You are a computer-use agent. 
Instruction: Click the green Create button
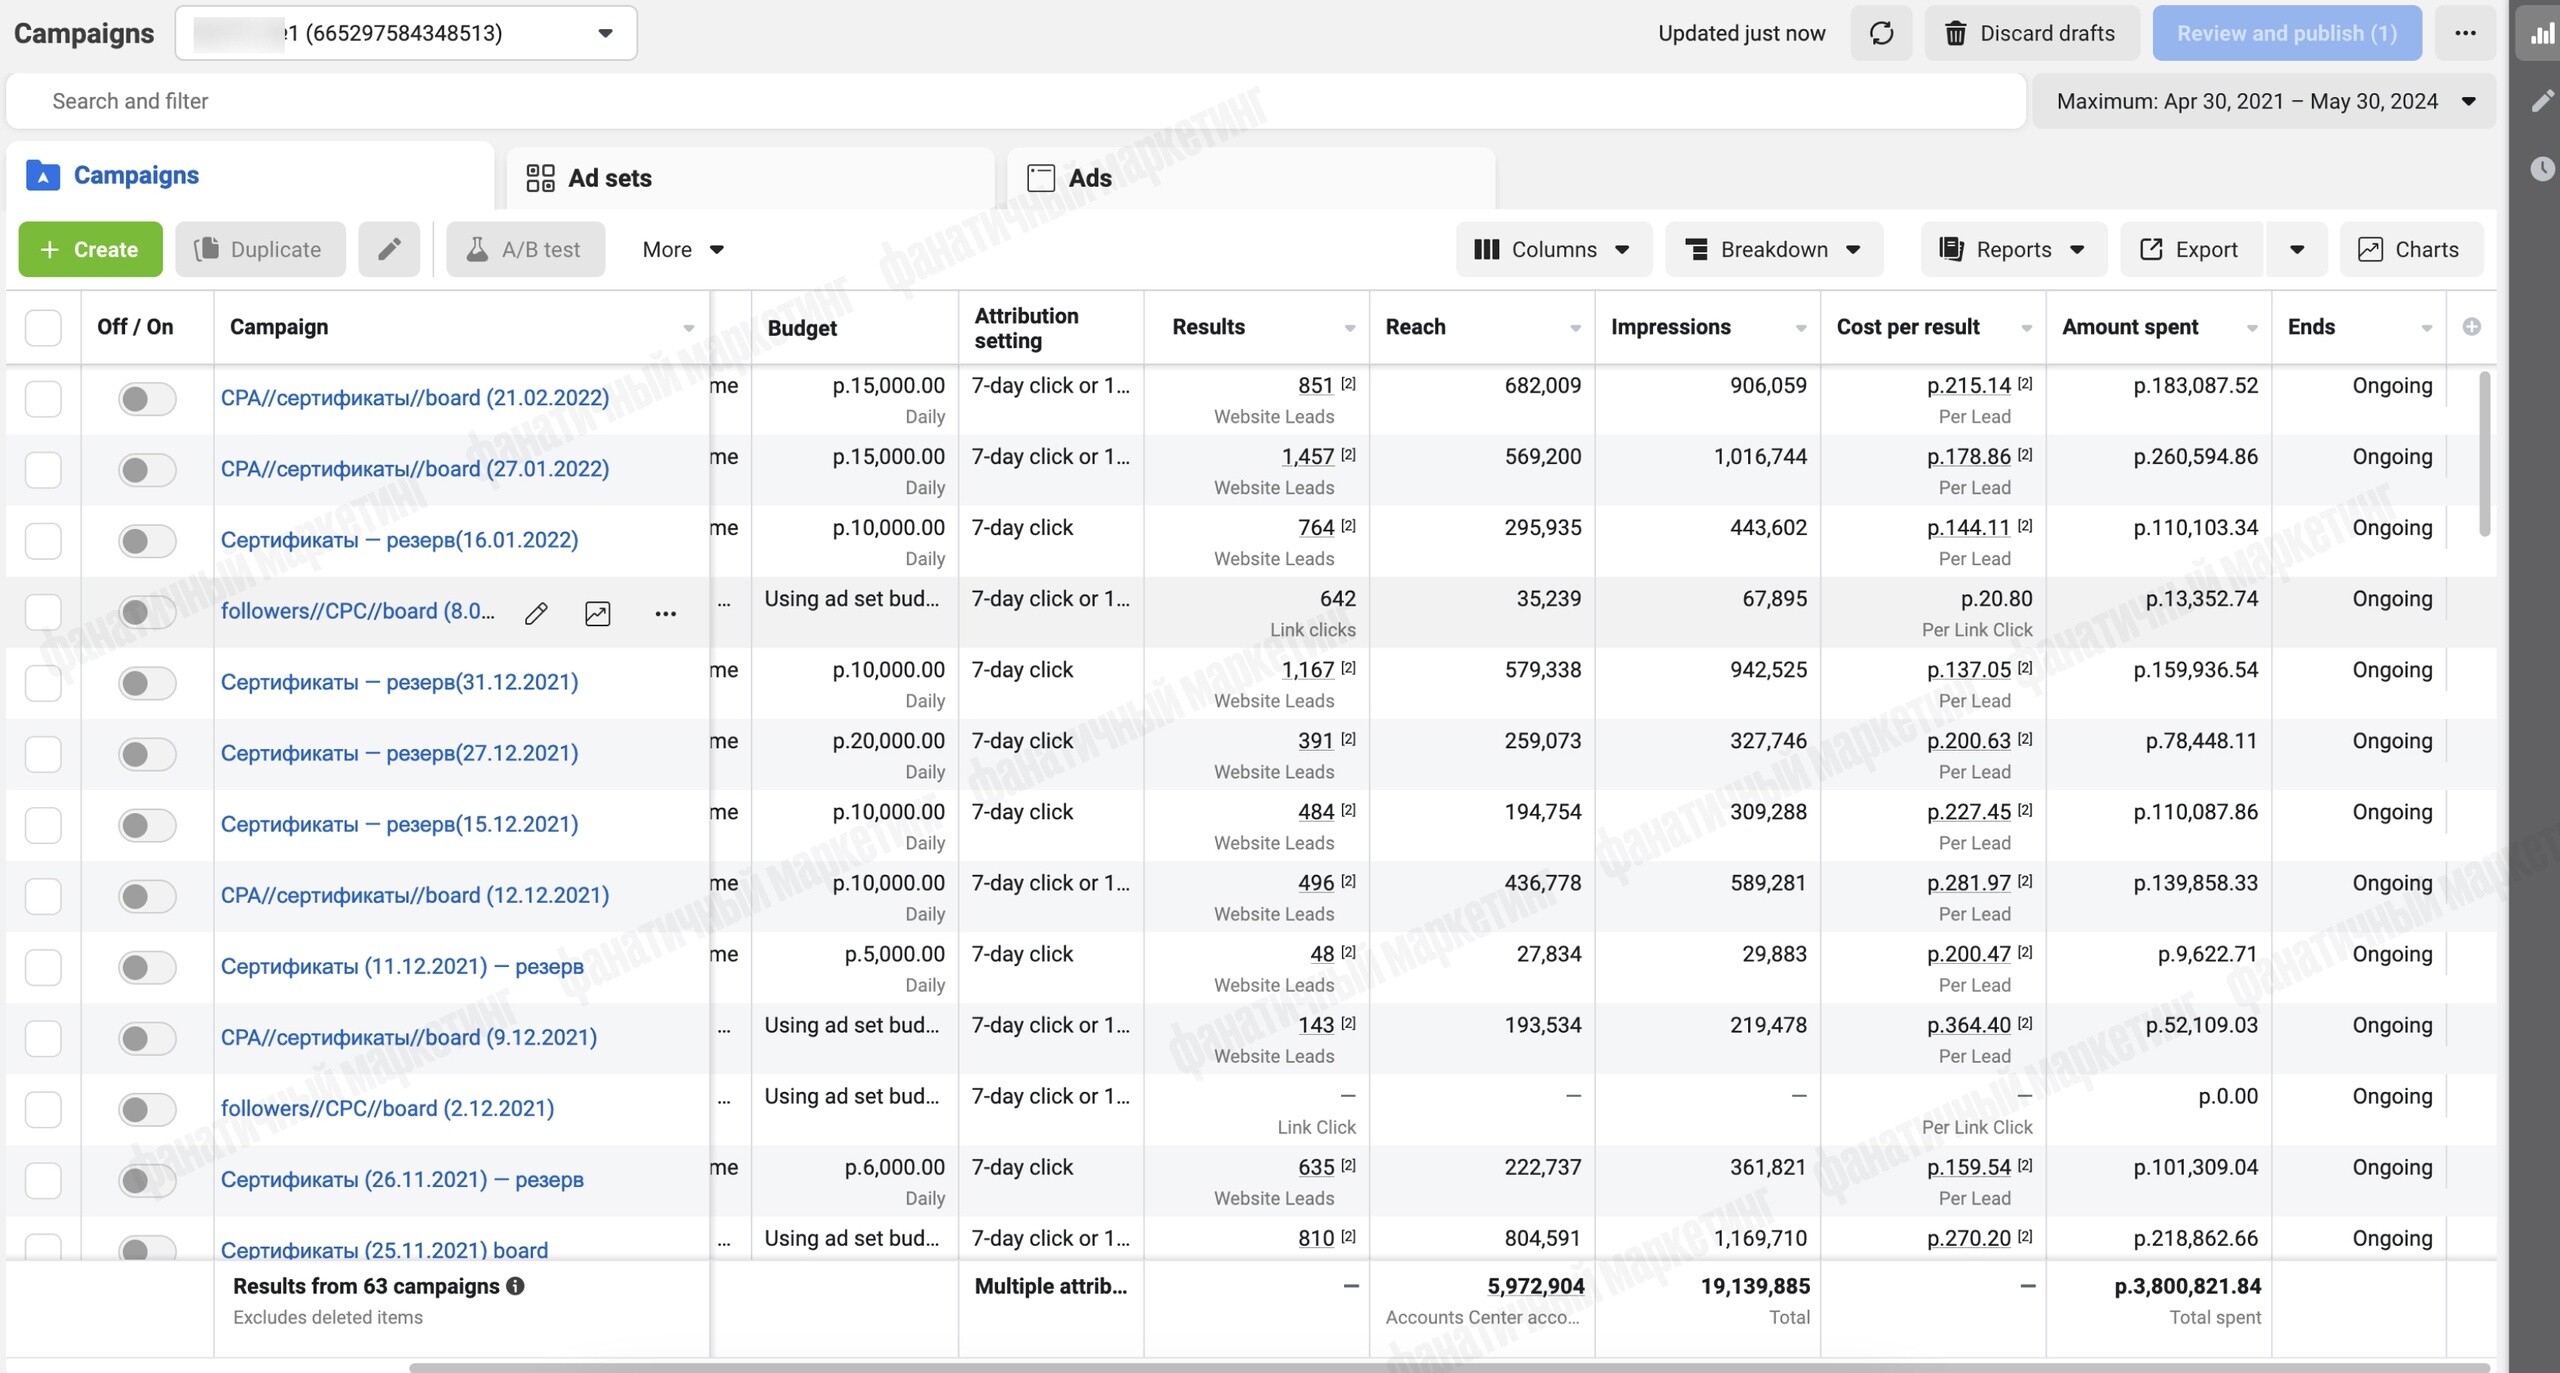(90, 249)
